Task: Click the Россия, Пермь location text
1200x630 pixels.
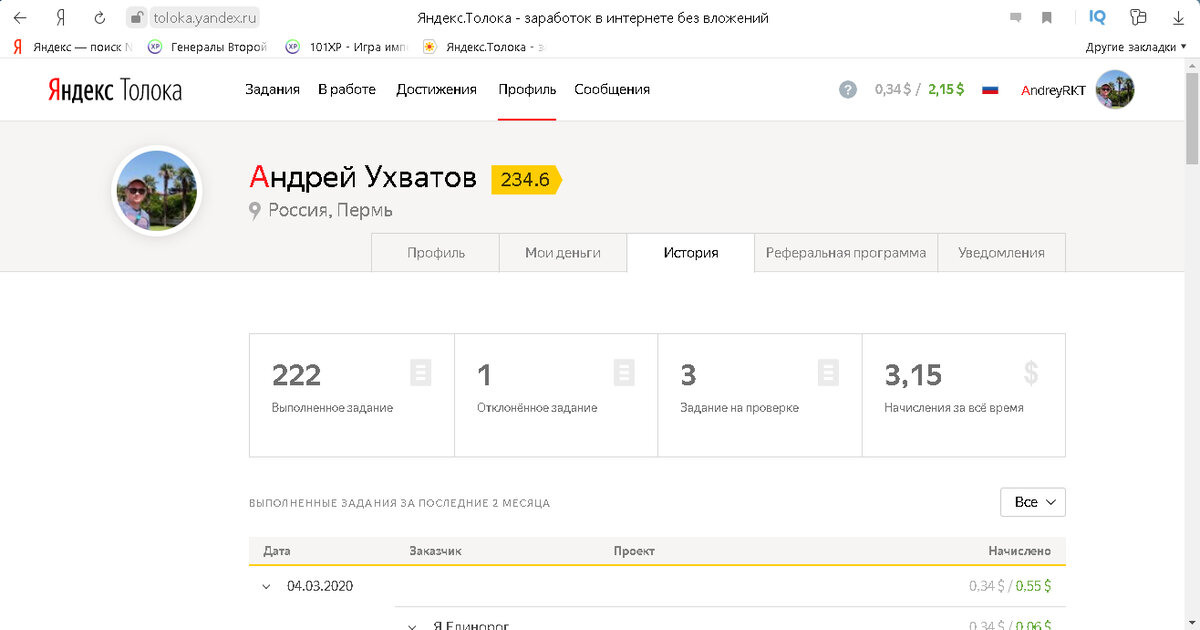Action: point(330,210)
